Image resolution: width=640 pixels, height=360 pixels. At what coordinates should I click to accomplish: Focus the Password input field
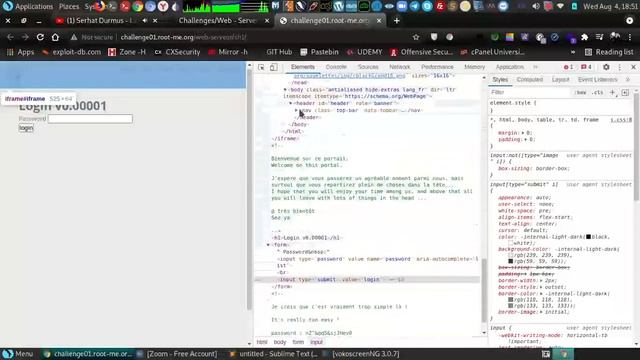[90, 119]
